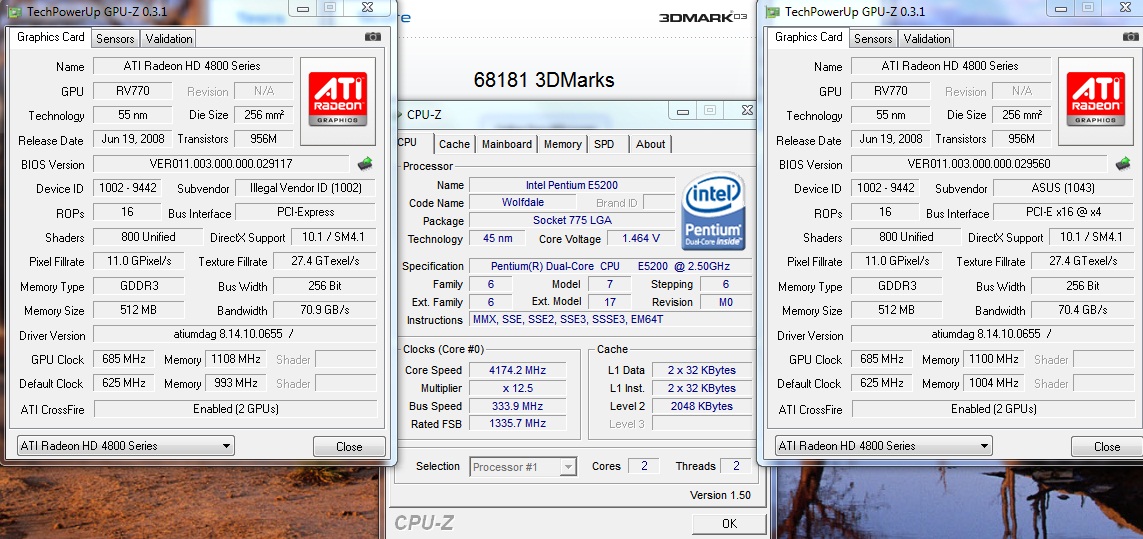Open the Sensors tab in left GPU-Z window

point(115,39)
